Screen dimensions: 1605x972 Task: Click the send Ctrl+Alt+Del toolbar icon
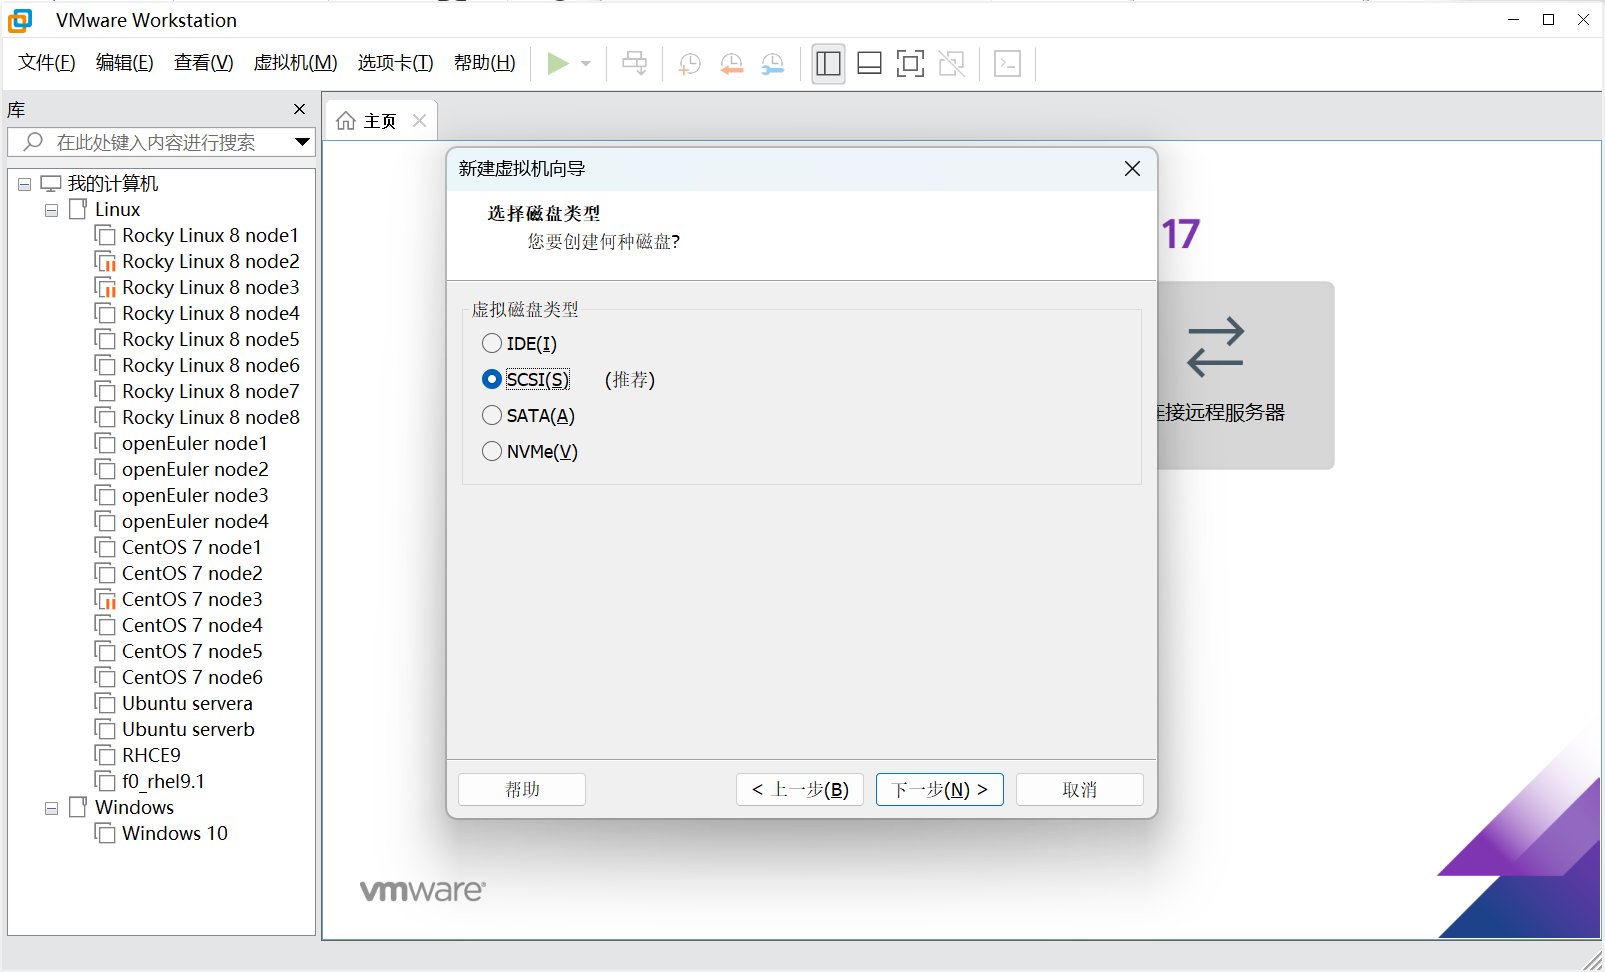pos(634,64)
